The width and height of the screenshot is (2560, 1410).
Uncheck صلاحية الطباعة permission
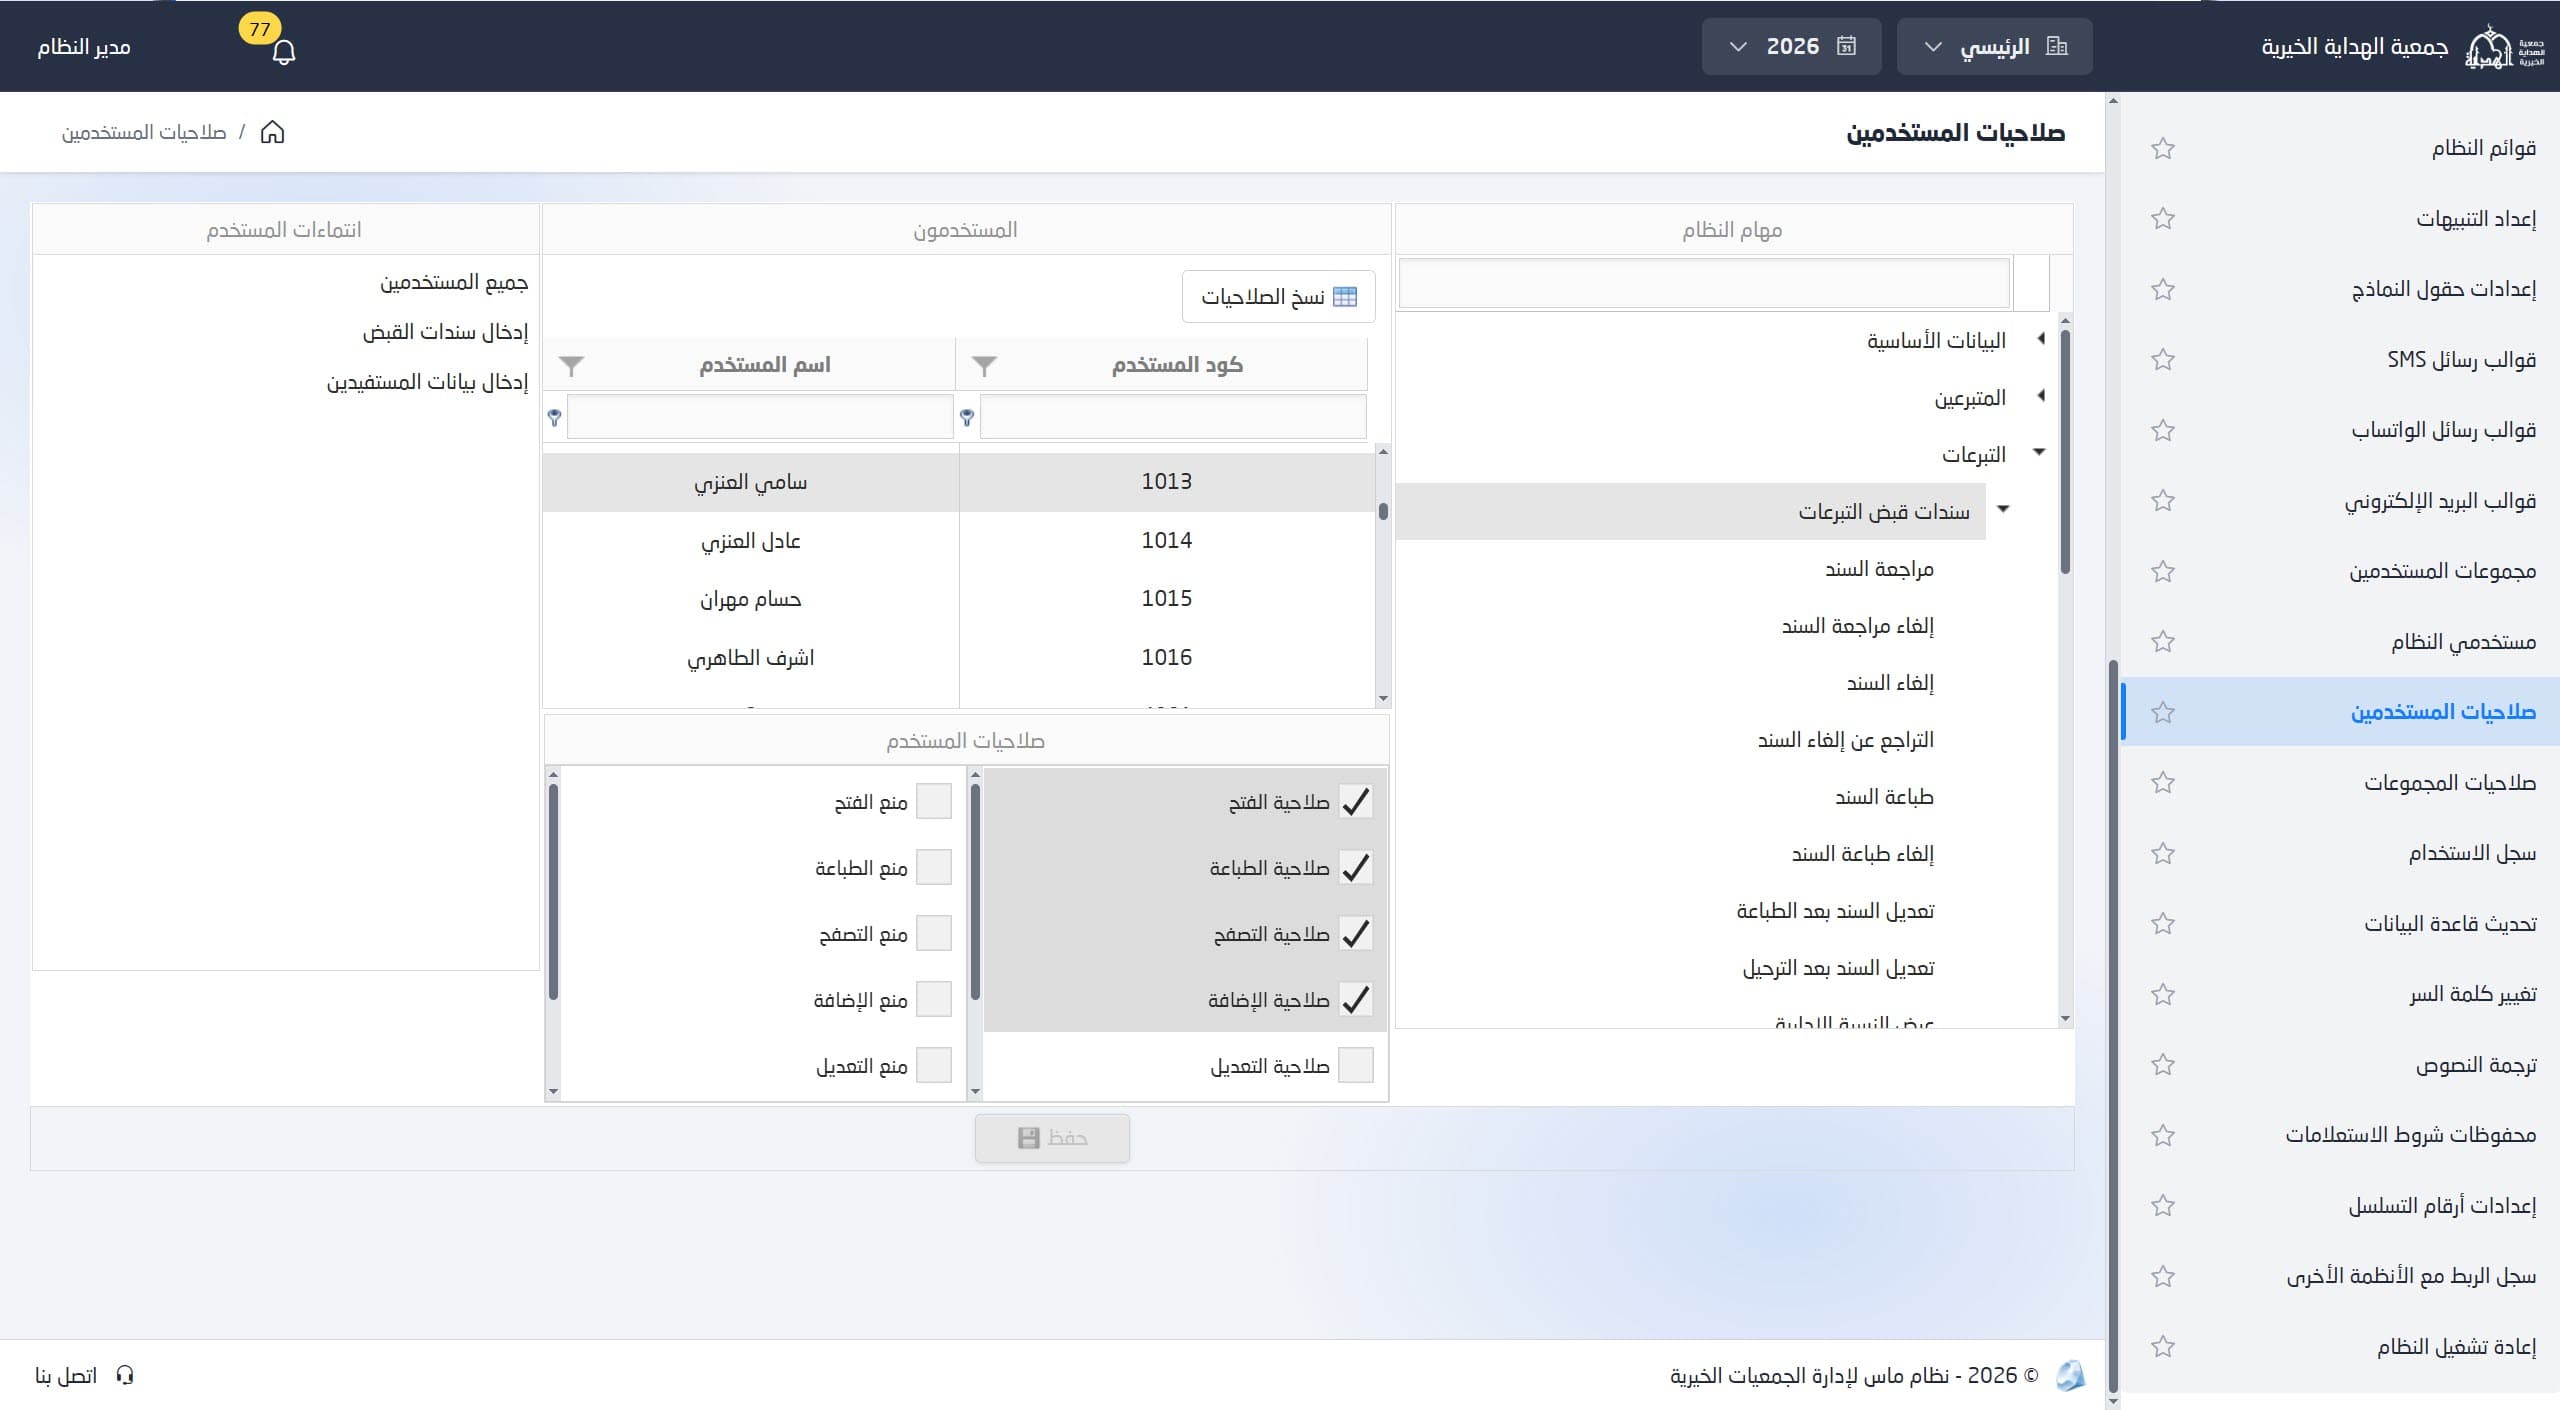click(x=1355, y=868)
